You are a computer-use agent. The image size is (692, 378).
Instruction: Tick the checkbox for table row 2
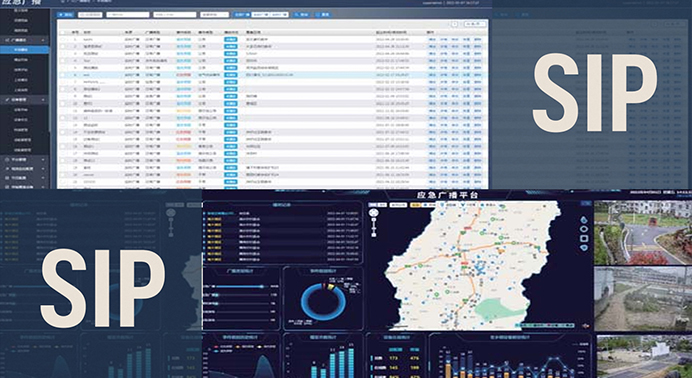(x=62, y=46)
